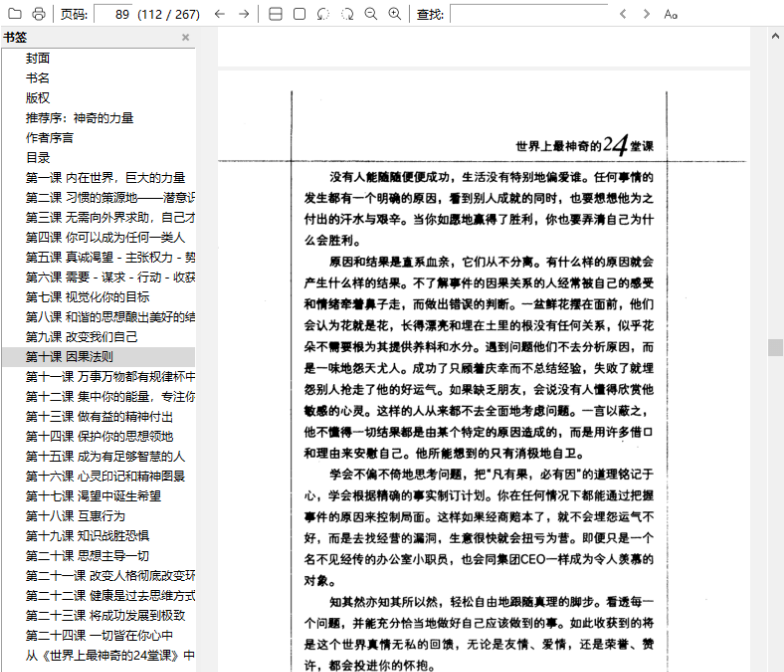
Task: Click the print icon in toolbar
Action: [x=38, y=14]
